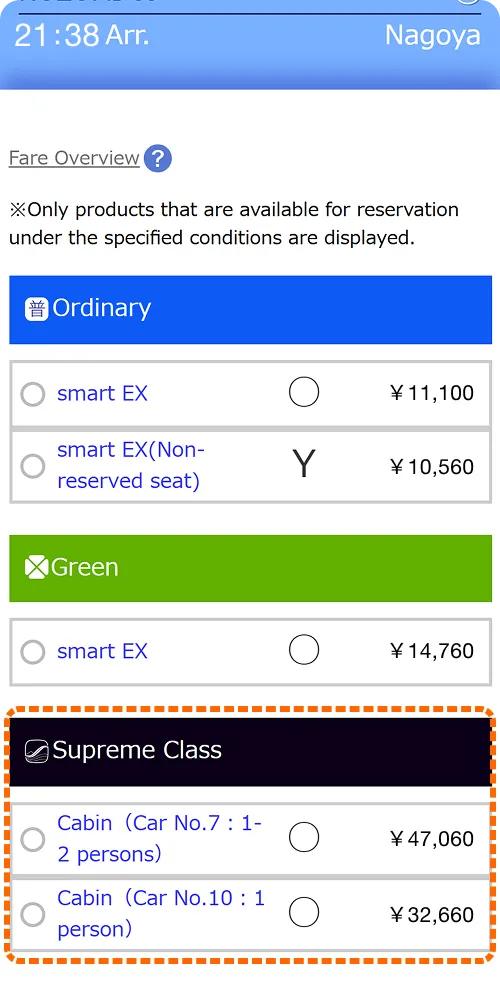The height and width of the screenshot is (1000, 500).
Task: Click the Fare Overview help question-mark icon
Action: pyautogui.click(x=158, y=158)
